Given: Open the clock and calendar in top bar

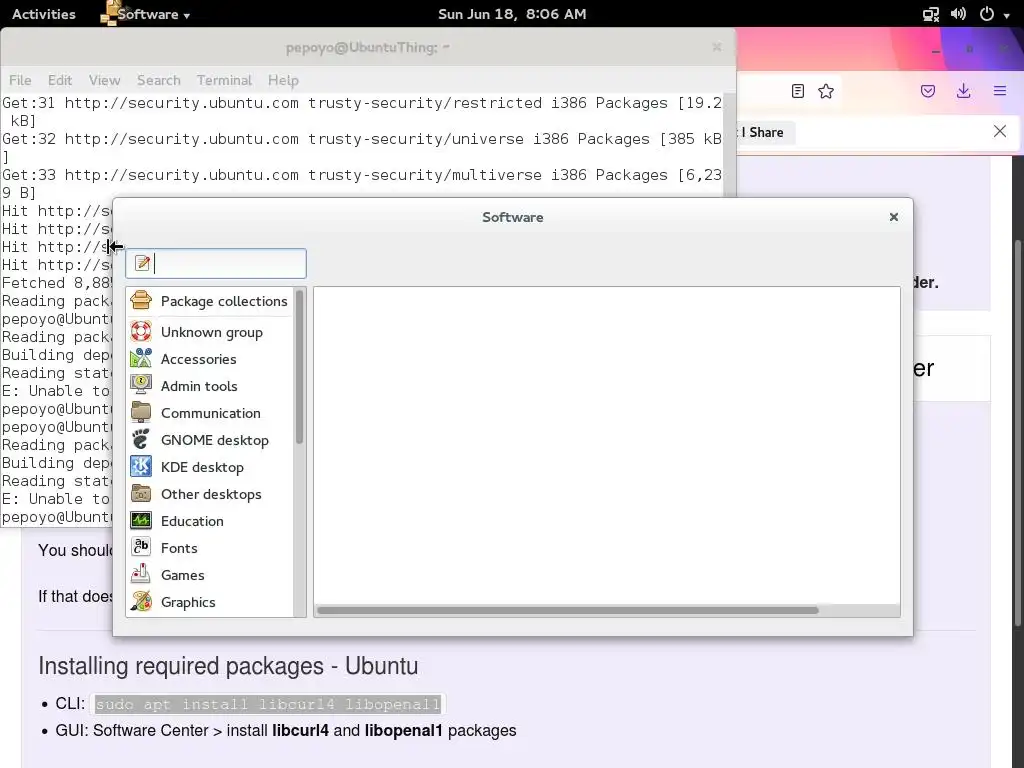Looking at the screenshot, I should pyautogui.click(x=512, y=14).
